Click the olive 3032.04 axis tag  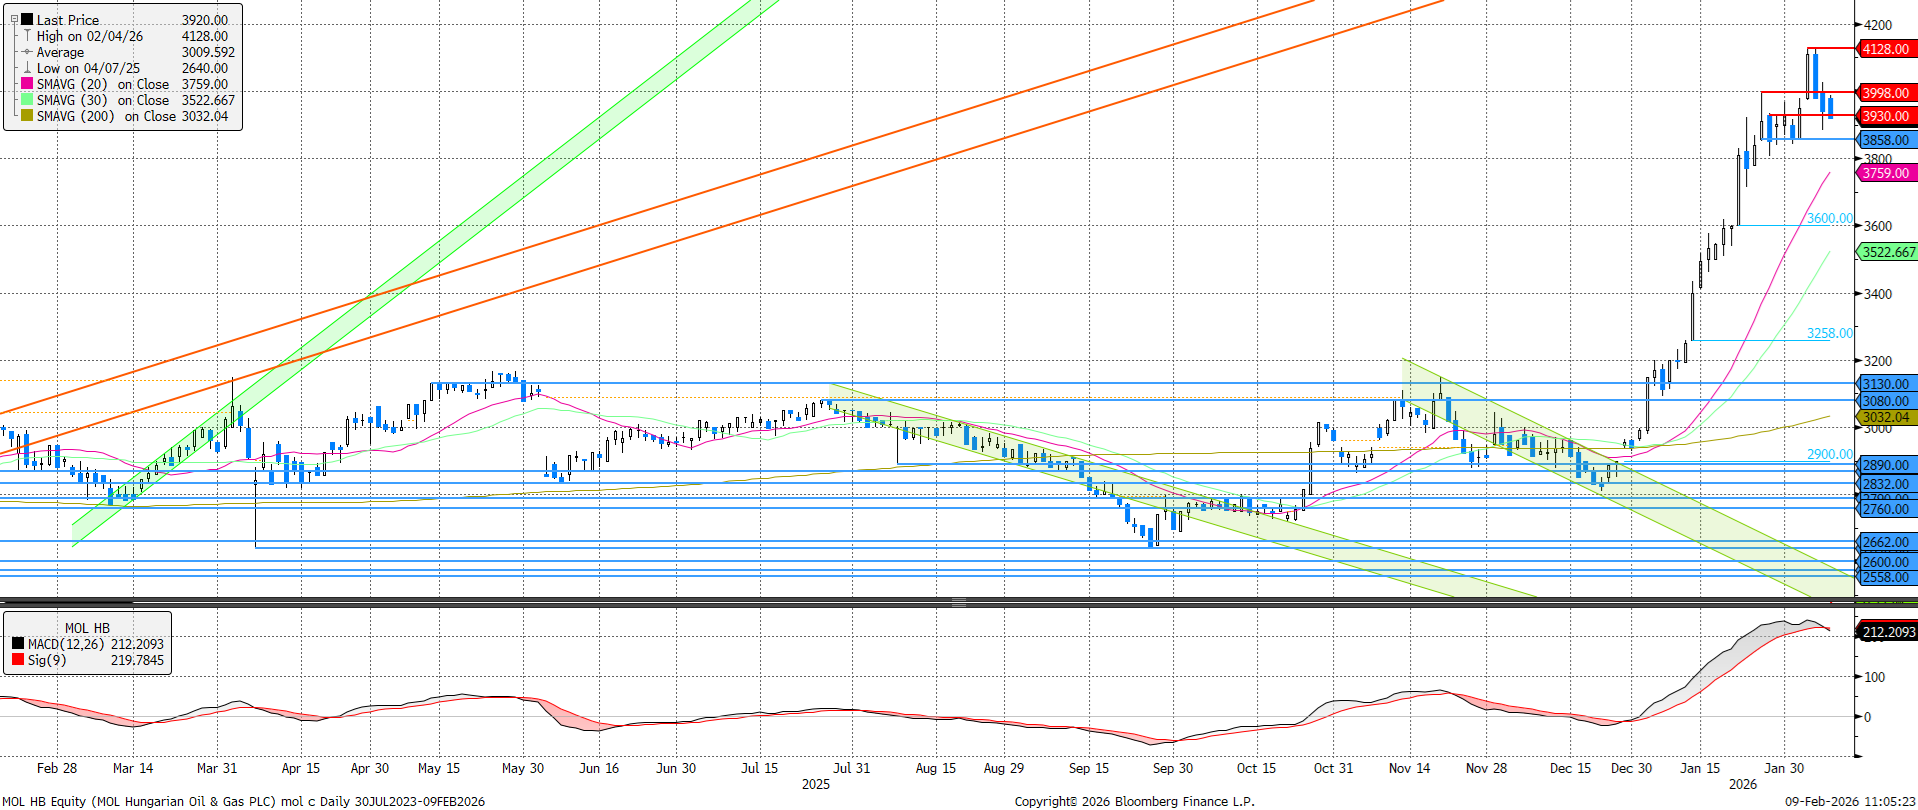(x=1885, y=417)
